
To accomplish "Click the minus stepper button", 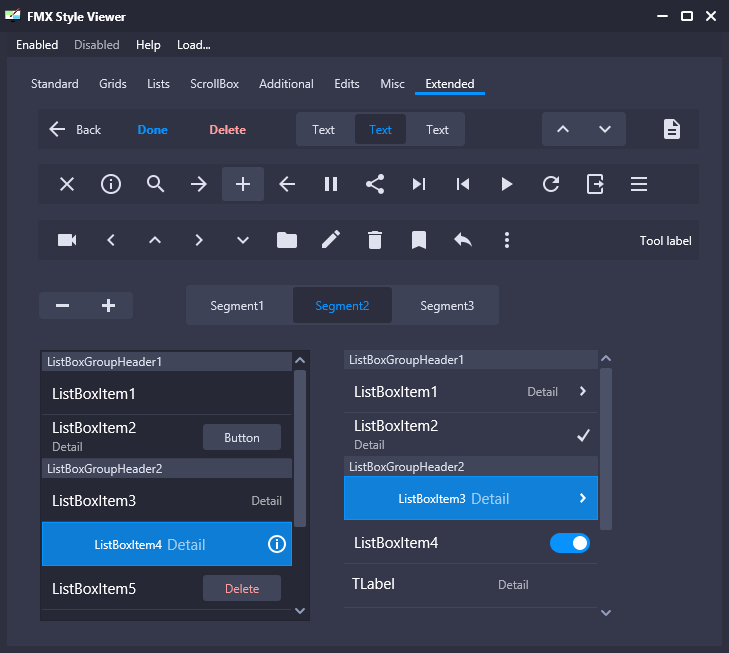I will point(62,305).
